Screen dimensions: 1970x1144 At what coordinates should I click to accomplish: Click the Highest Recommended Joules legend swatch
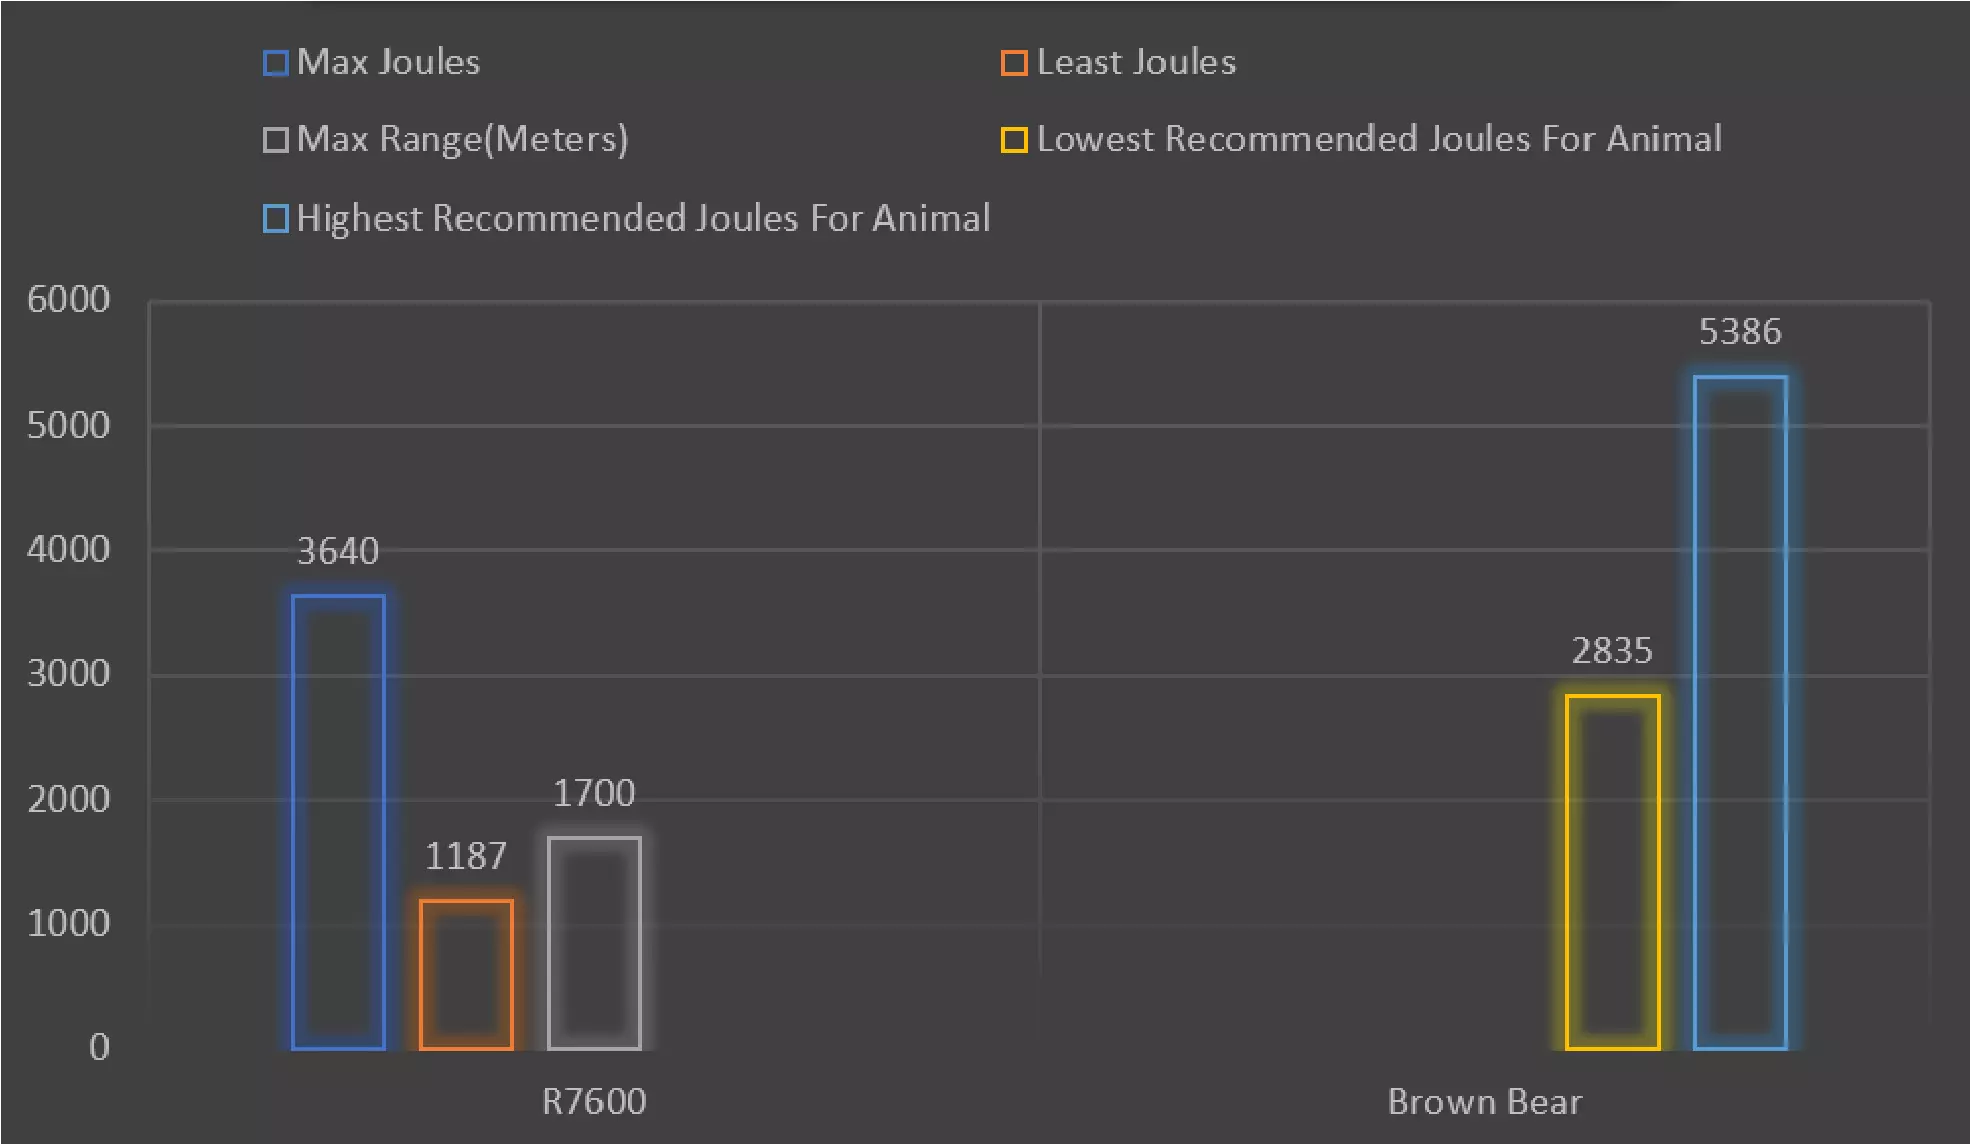275,218
